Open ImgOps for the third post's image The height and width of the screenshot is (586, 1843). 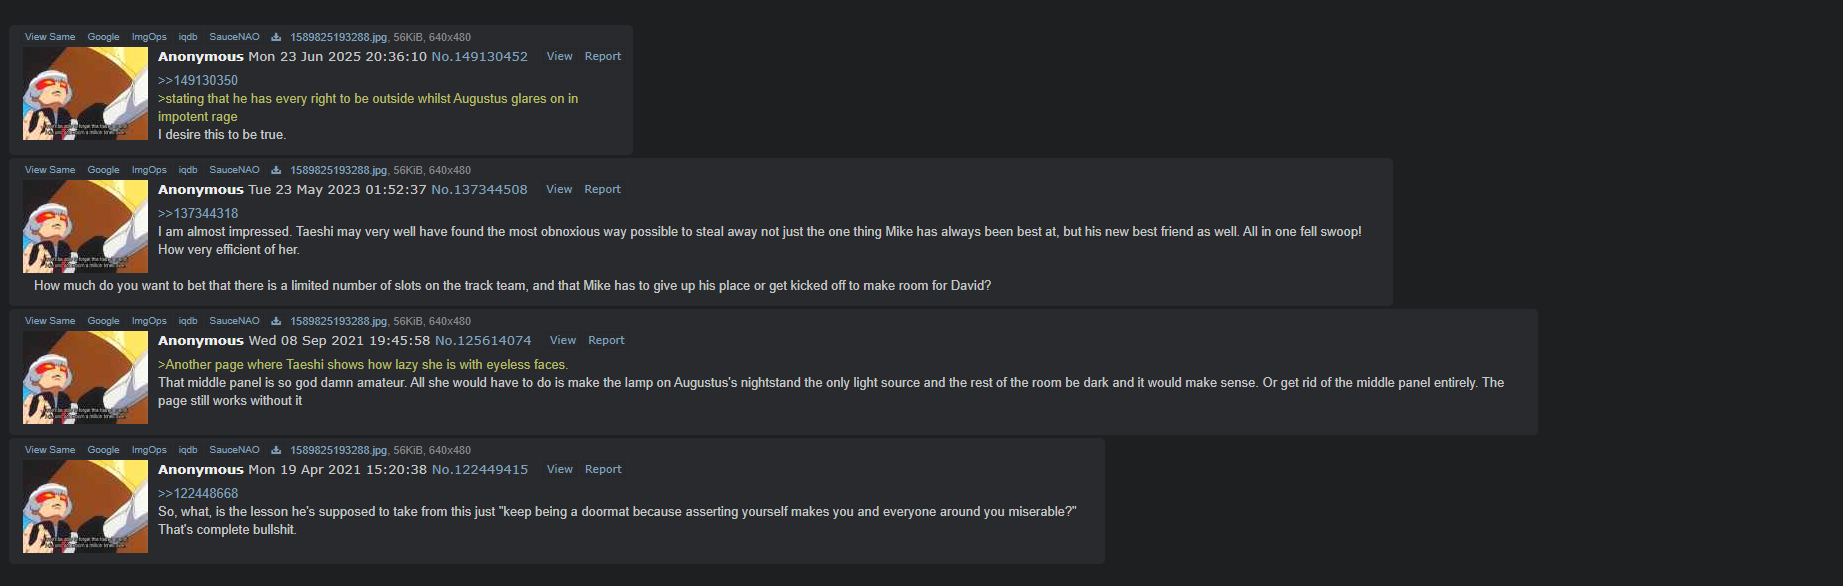click(x=149, y=321)
